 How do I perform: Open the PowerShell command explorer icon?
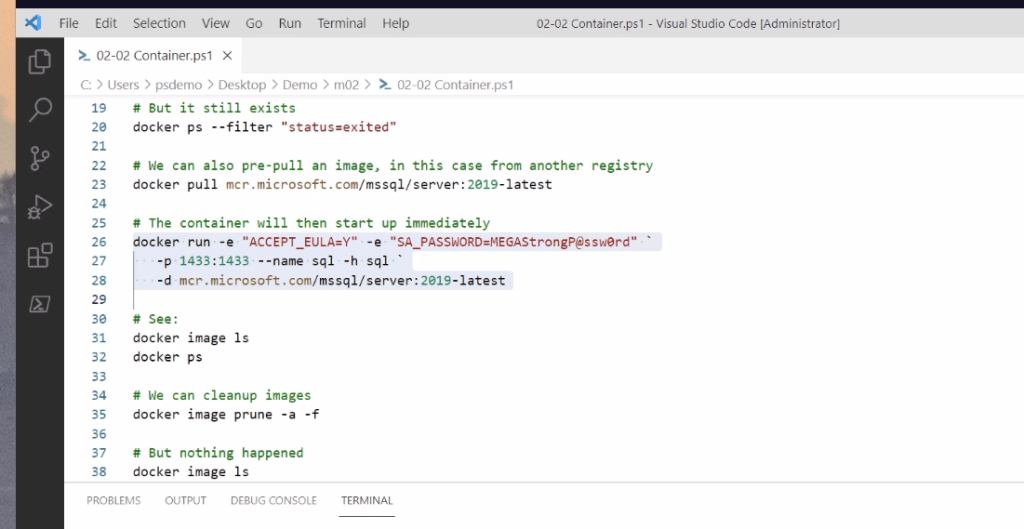click(40, 304)
